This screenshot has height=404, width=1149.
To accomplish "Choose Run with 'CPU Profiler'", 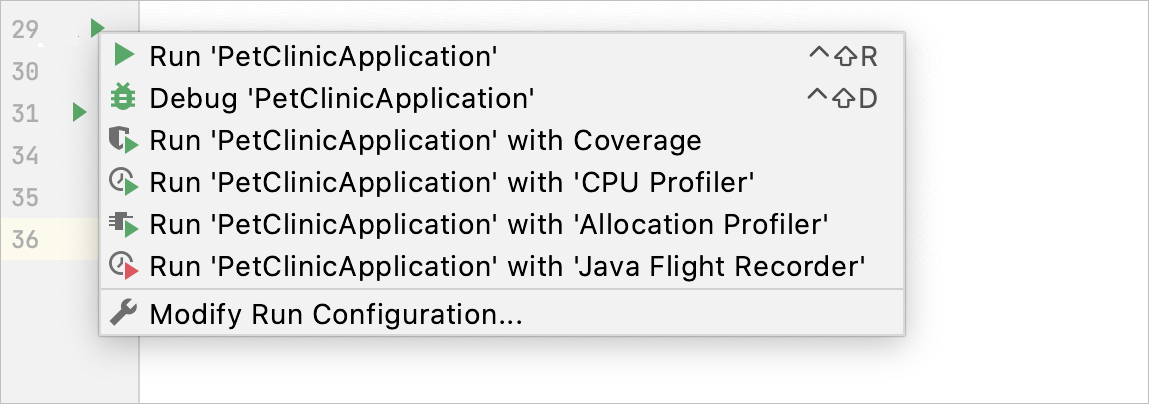I will 502,182.
